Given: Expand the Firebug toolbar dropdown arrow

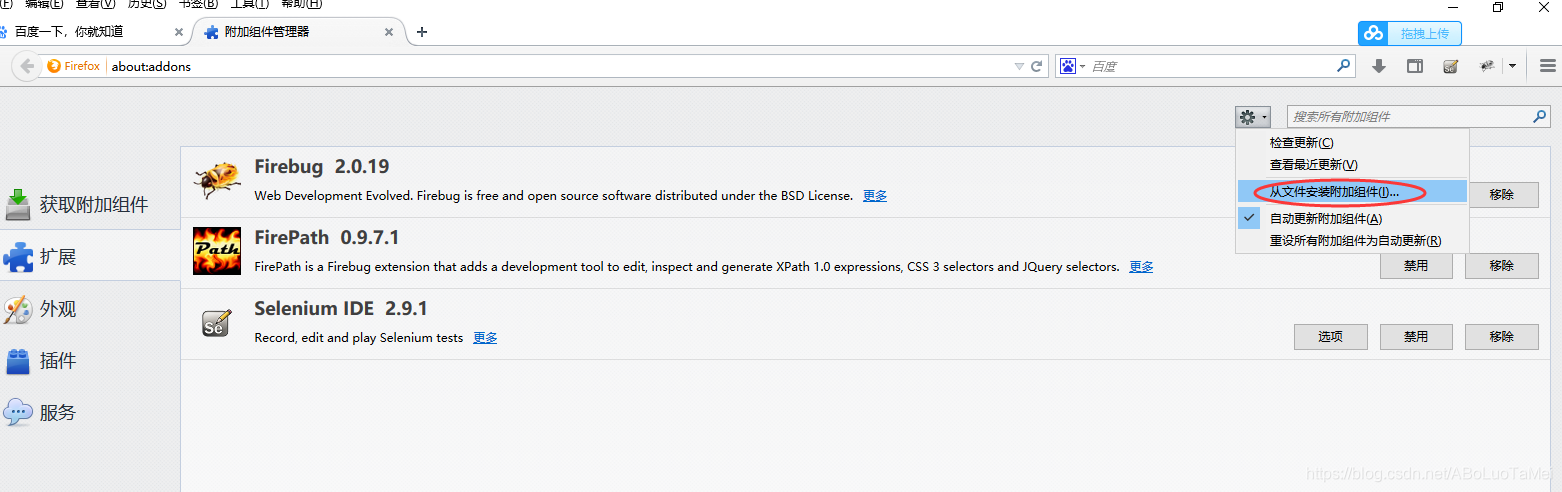Looking at the screenshot, I should point(1512,66).
